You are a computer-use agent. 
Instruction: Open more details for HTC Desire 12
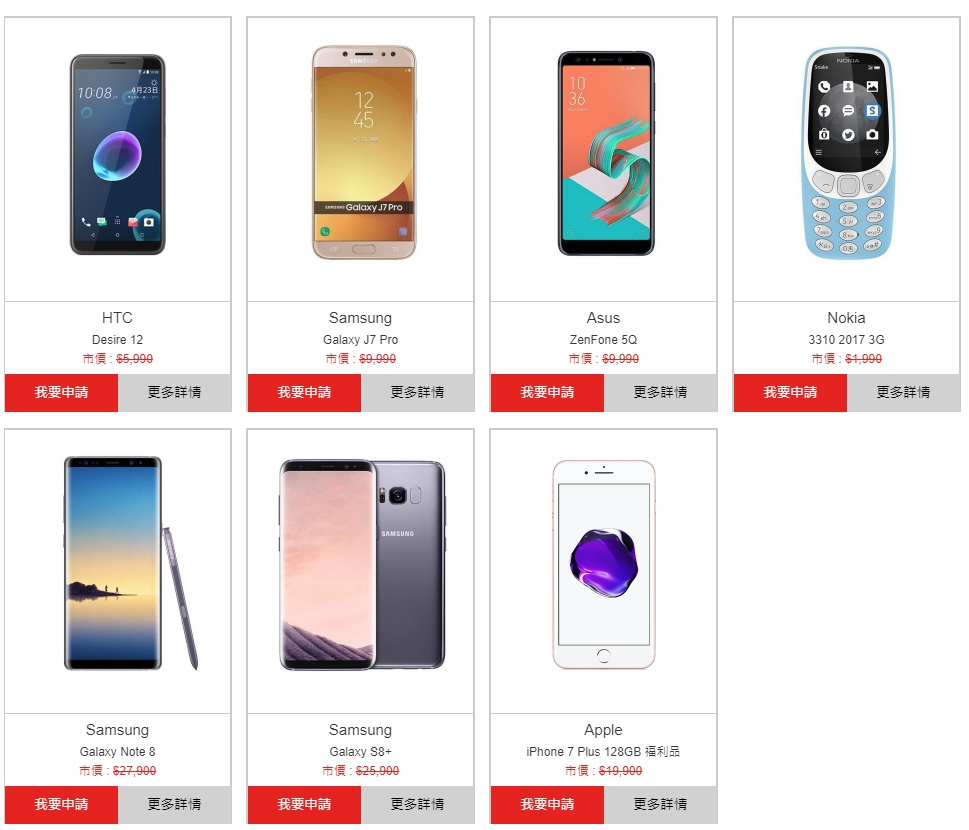[175, 392]
